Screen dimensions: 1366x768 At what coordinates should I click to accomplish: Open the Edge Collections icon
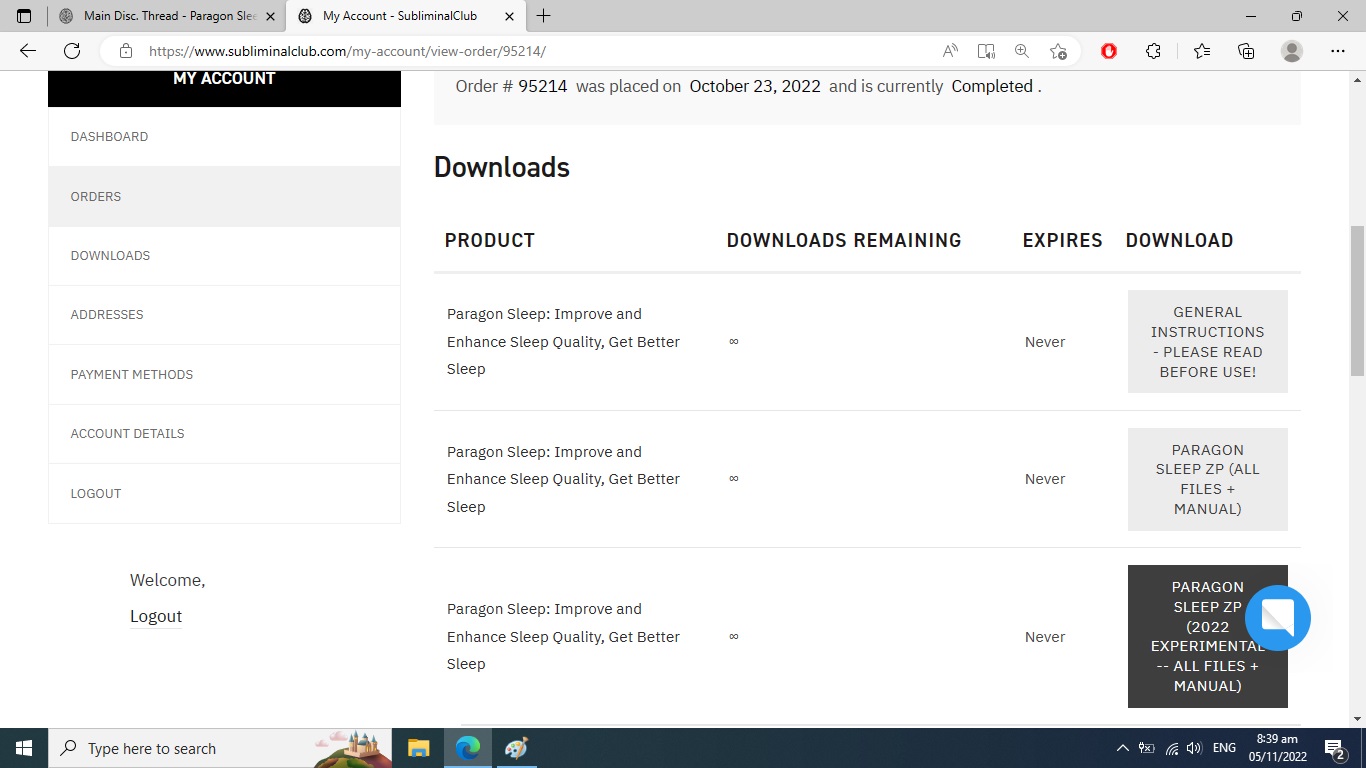click(1246, 51)
